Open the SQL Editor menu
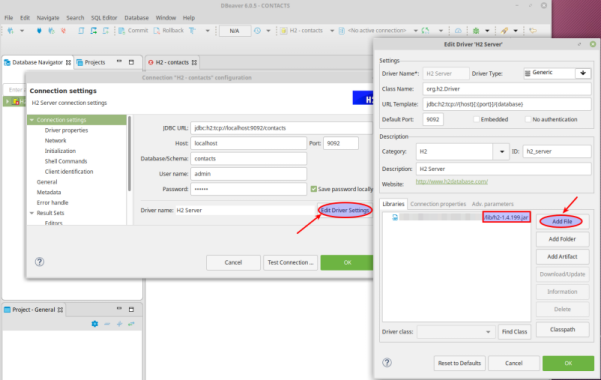The image size is (601, 380). [x=104, y=18]
